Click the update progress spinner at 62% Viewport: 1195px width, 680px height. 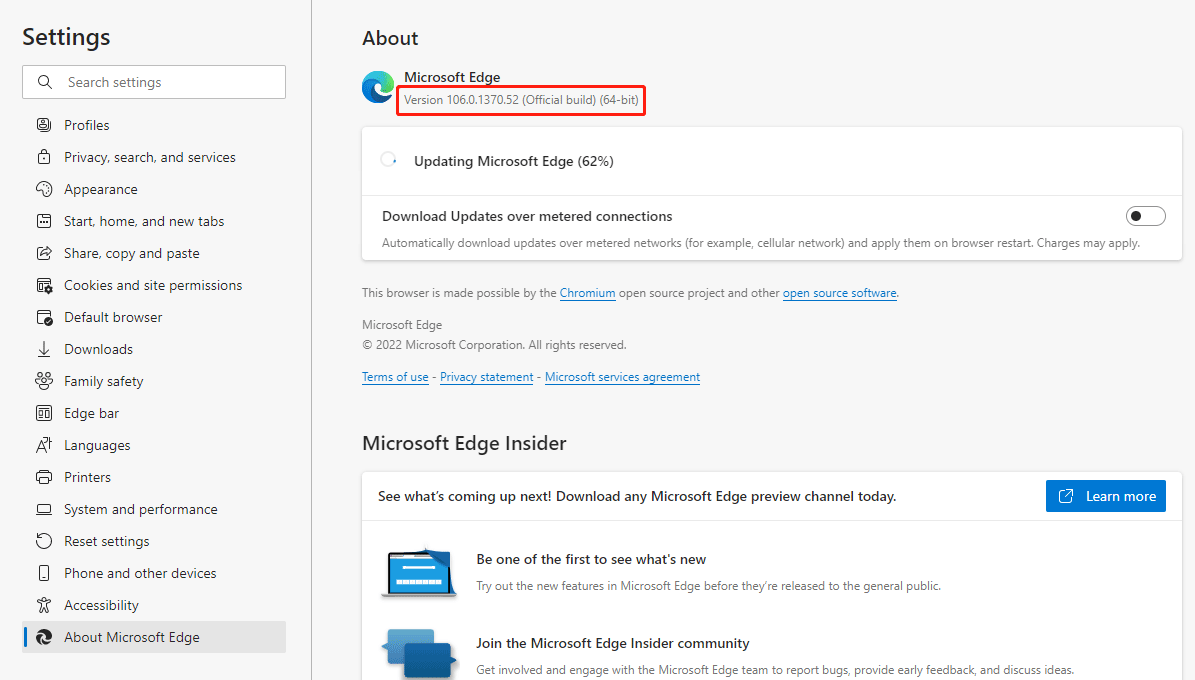click(388, 160)
